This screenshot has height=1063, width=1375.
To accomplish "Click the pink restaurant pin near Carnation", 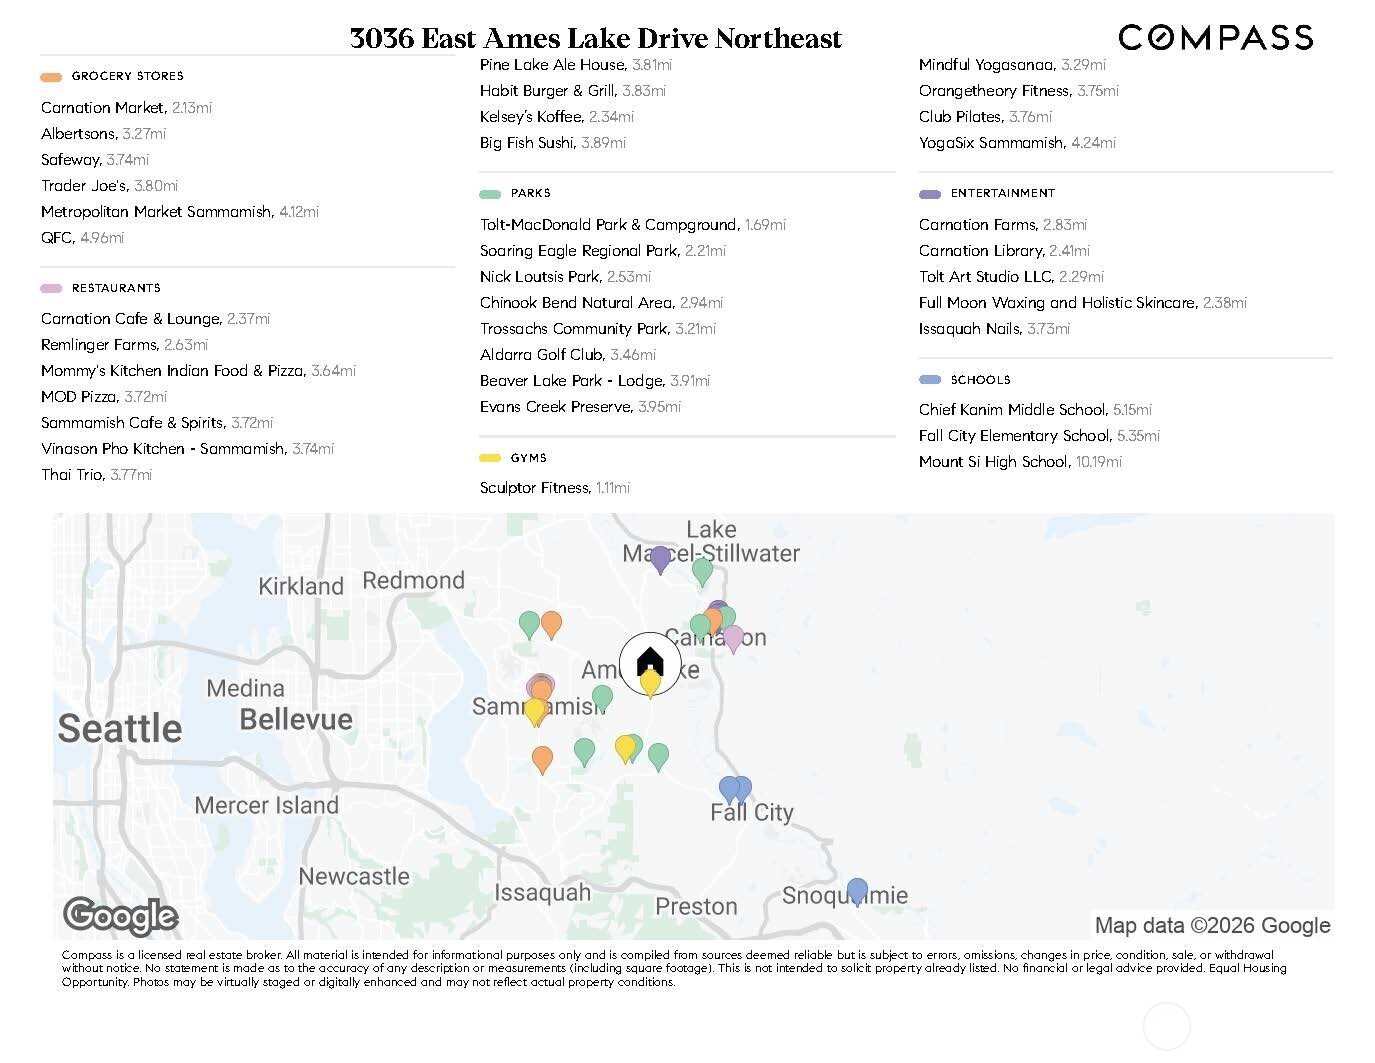I will (733, 637).
